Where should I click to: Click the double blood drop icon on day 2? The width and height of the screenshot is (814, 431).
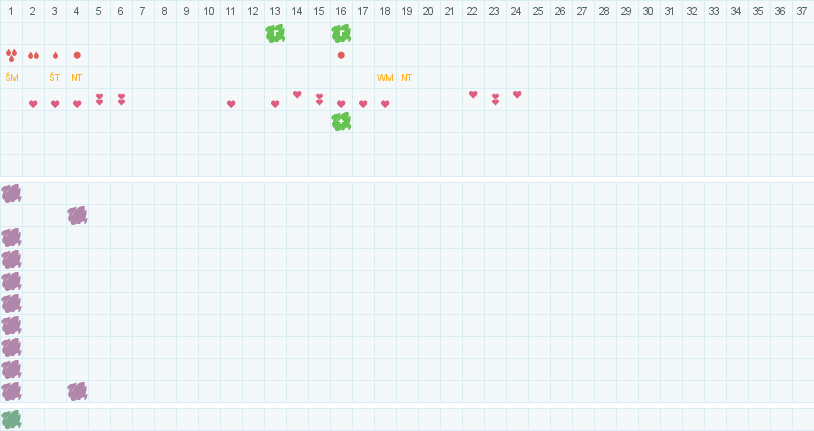[x=33, y=55]
